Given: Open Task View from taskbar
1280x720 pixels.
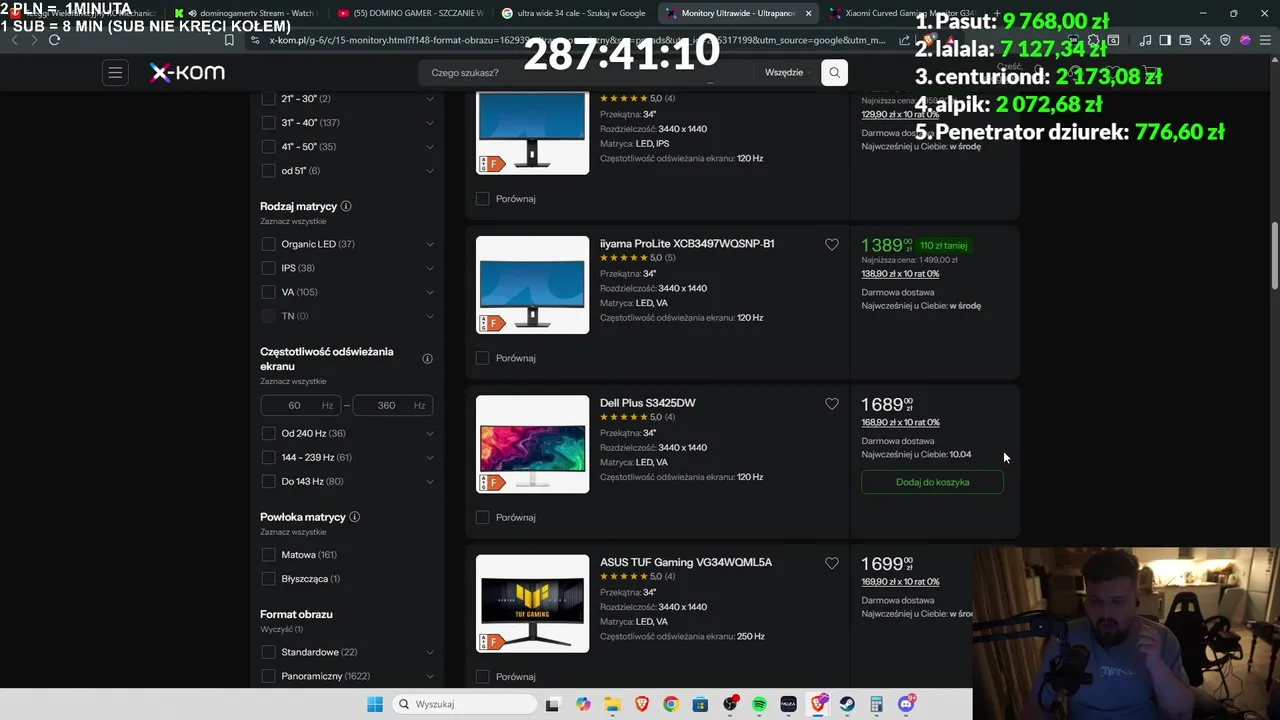Looking at the screenshot, I should 552,704.
